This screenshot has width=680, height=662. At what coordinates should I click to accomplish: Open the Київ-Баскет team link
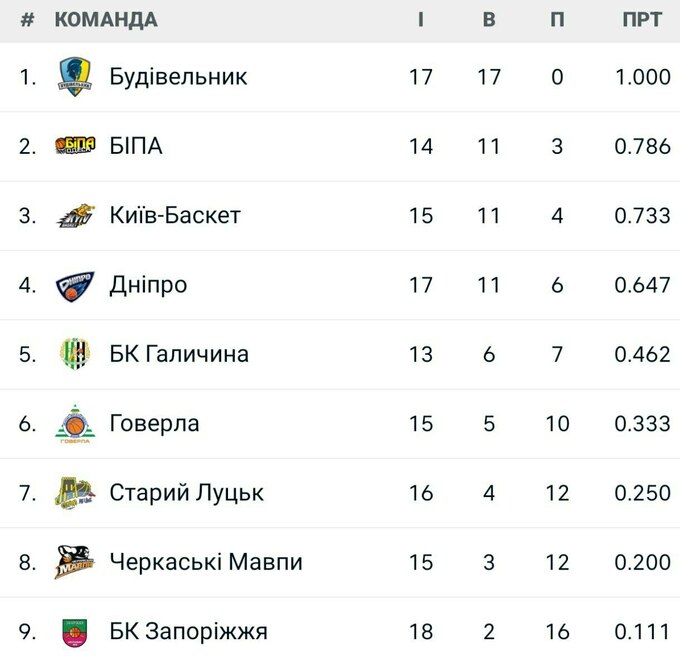pos(175,215)
